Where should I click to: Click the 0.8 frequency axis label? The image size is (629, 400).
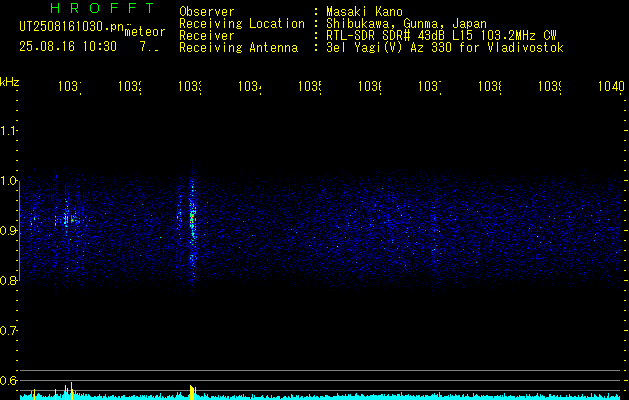tap(8, 280)
